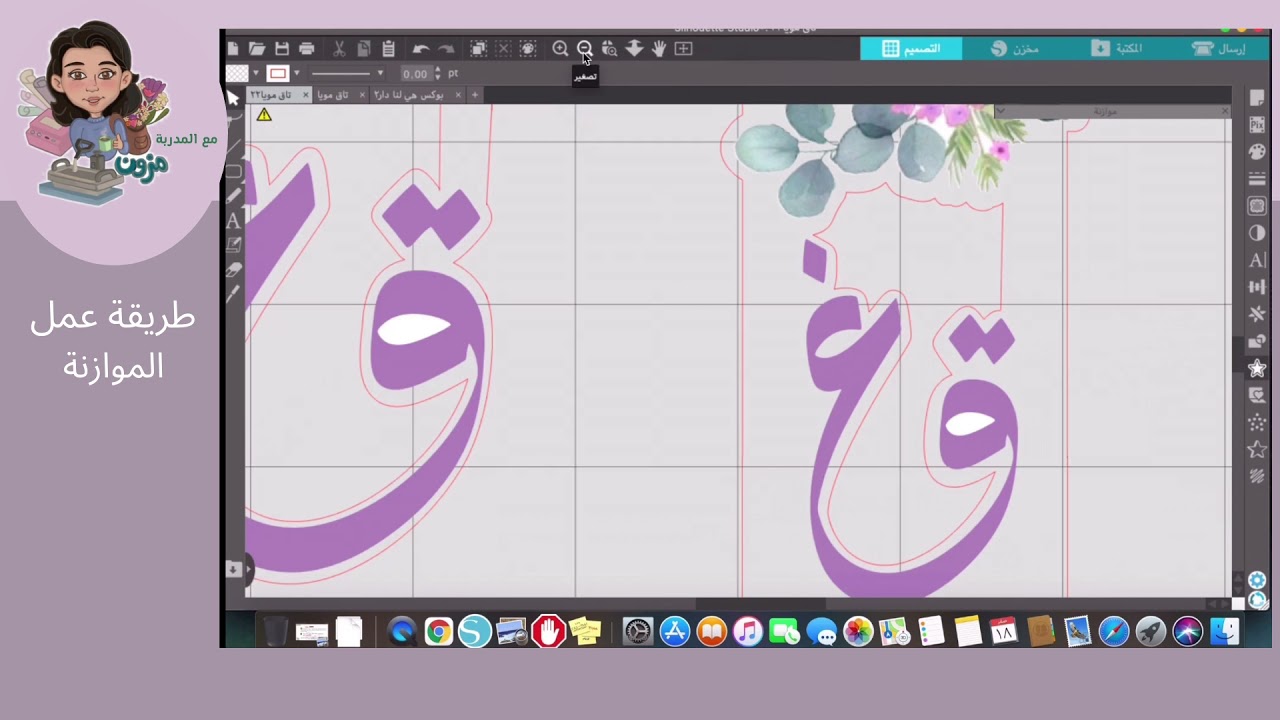The image size is (1280, 720).
Task: Zoom in with the magnifier plus icon
Action: click(x=560, y=48)
